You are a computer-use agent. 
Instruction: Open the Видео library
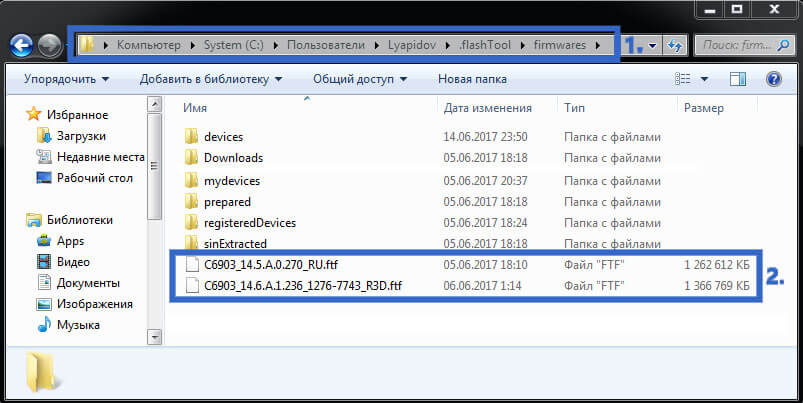[73, 262]
